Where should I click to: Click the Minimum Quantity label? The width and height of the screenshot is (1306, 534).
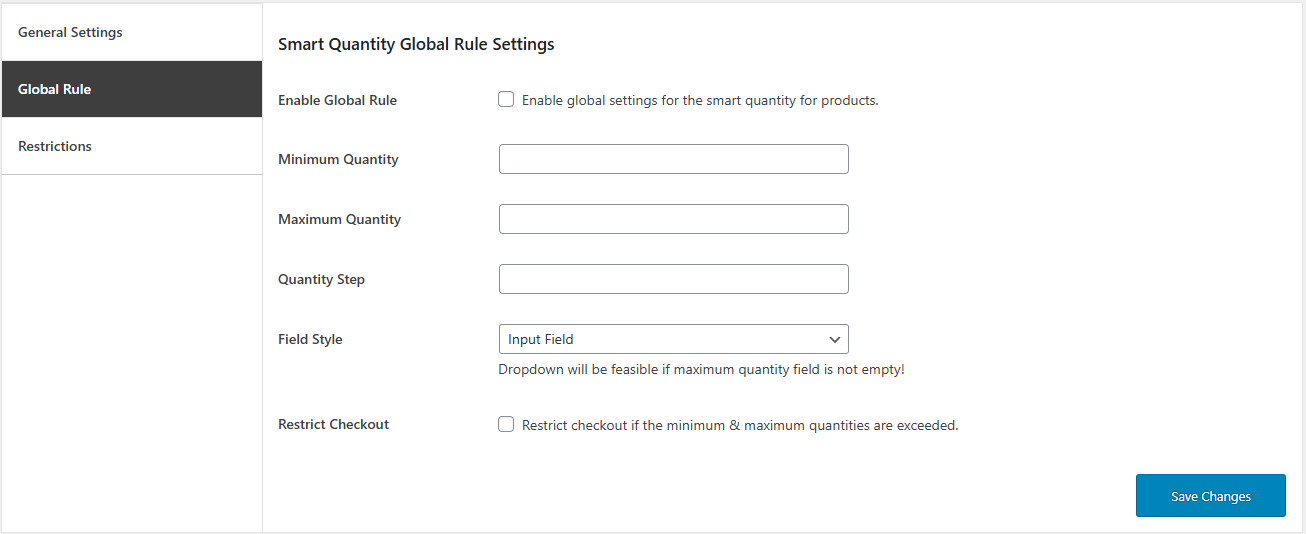click(x=338, y=159)
